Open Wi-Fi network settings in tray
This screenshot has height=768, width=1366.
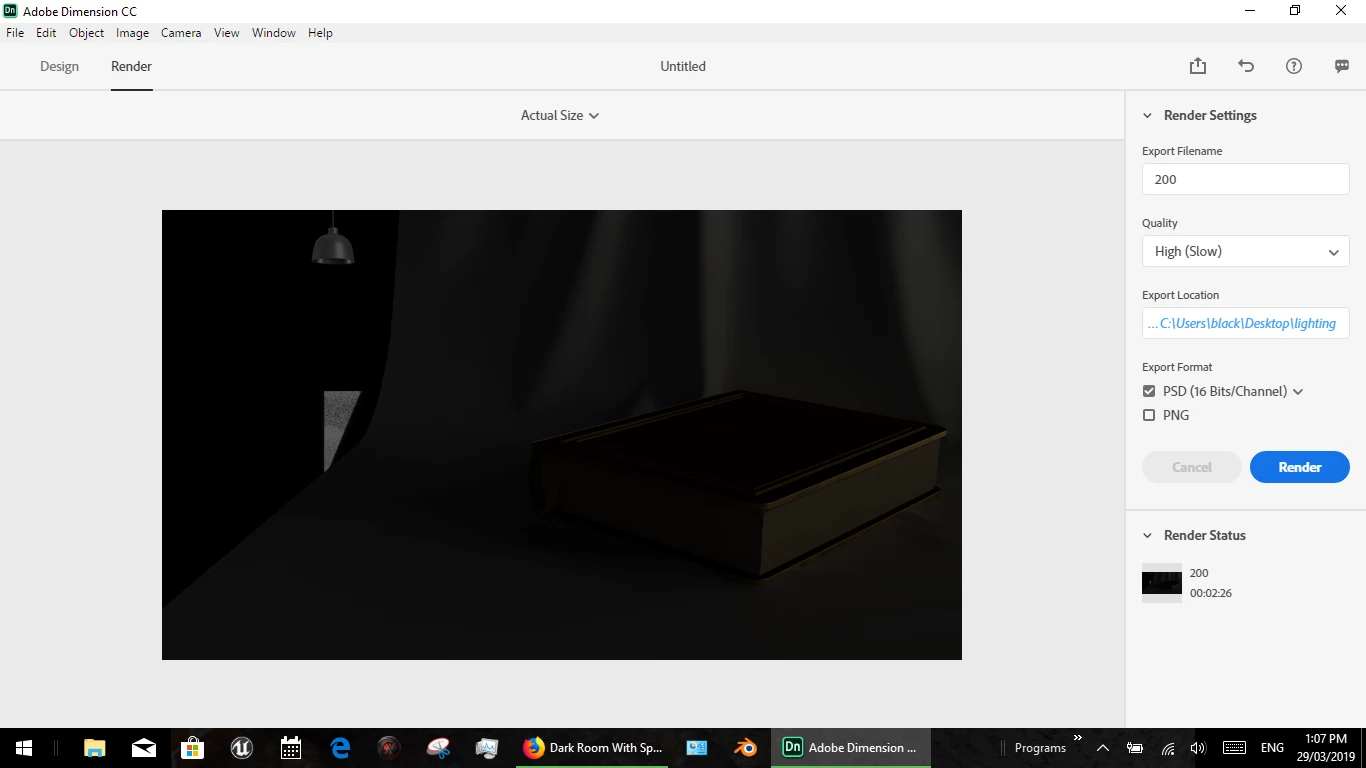(x=1167, y=747)
